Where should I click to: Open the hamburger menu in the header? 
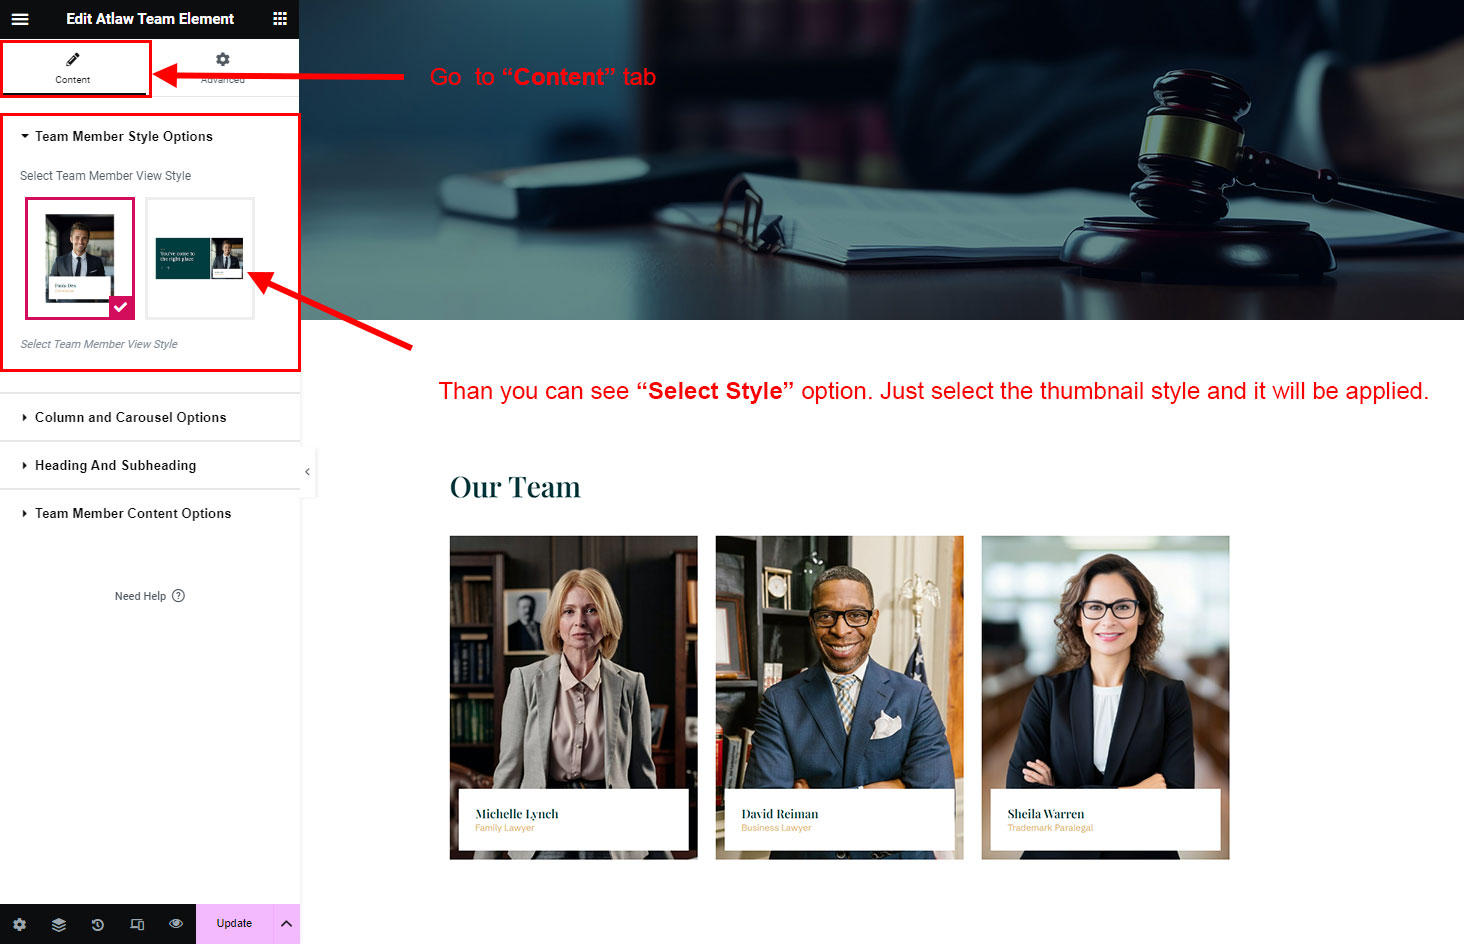pyautogui.click(x=20, y=19)
